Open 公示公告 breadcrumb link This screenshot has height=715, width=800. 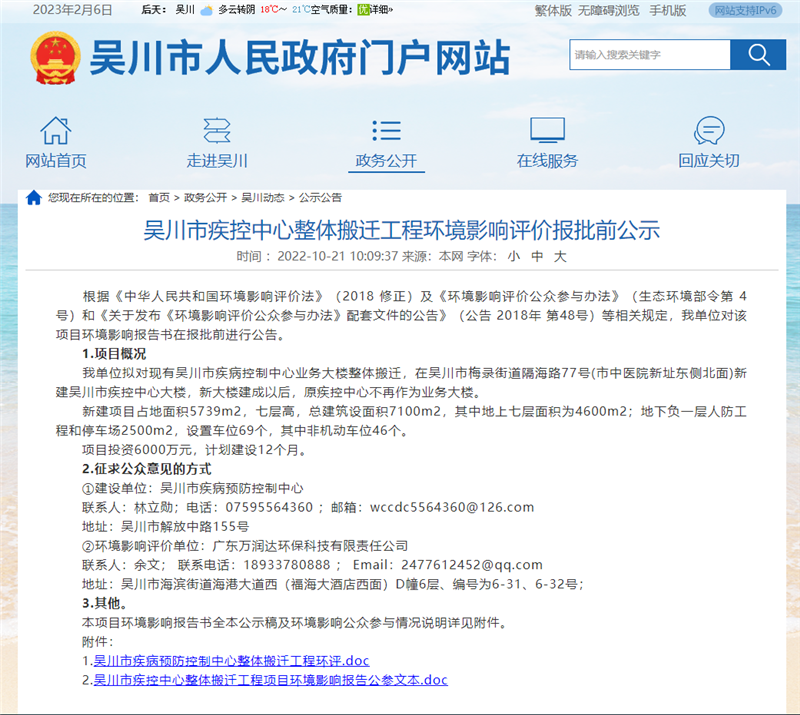[x=320, y=198]
